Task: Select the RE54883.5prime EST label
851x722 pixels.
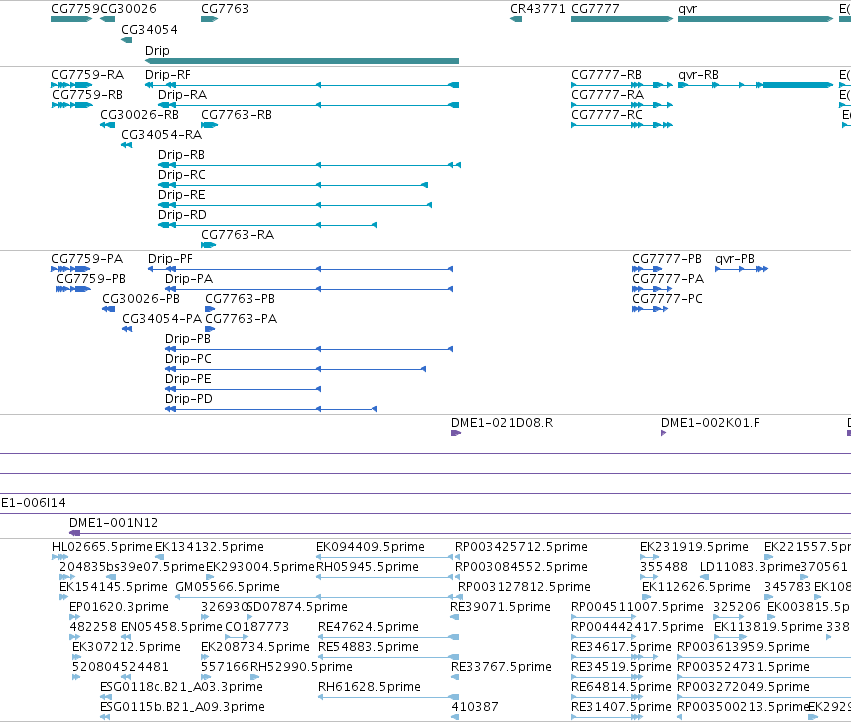Action: click(x=369, y=647)
